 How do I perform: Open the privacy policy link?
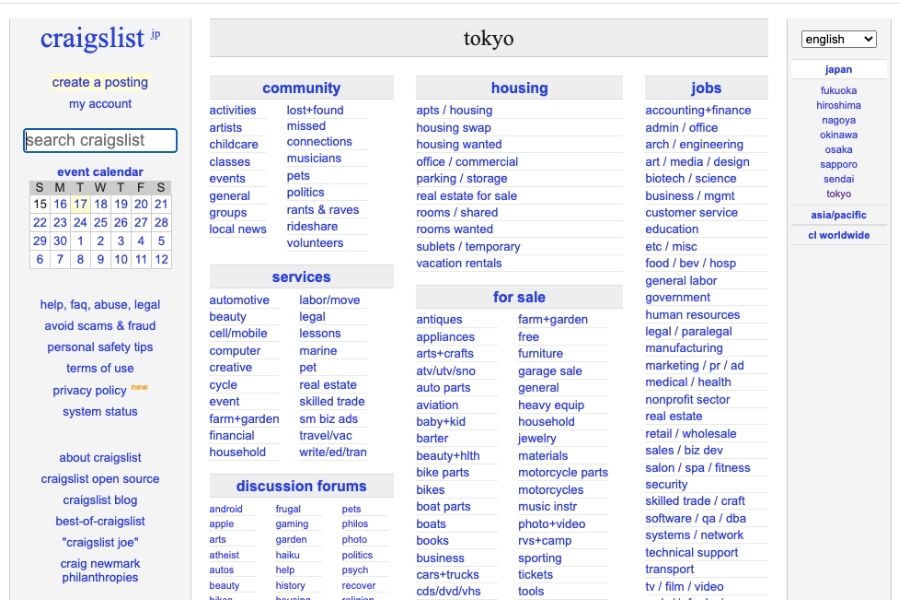(x=90, y=390)
